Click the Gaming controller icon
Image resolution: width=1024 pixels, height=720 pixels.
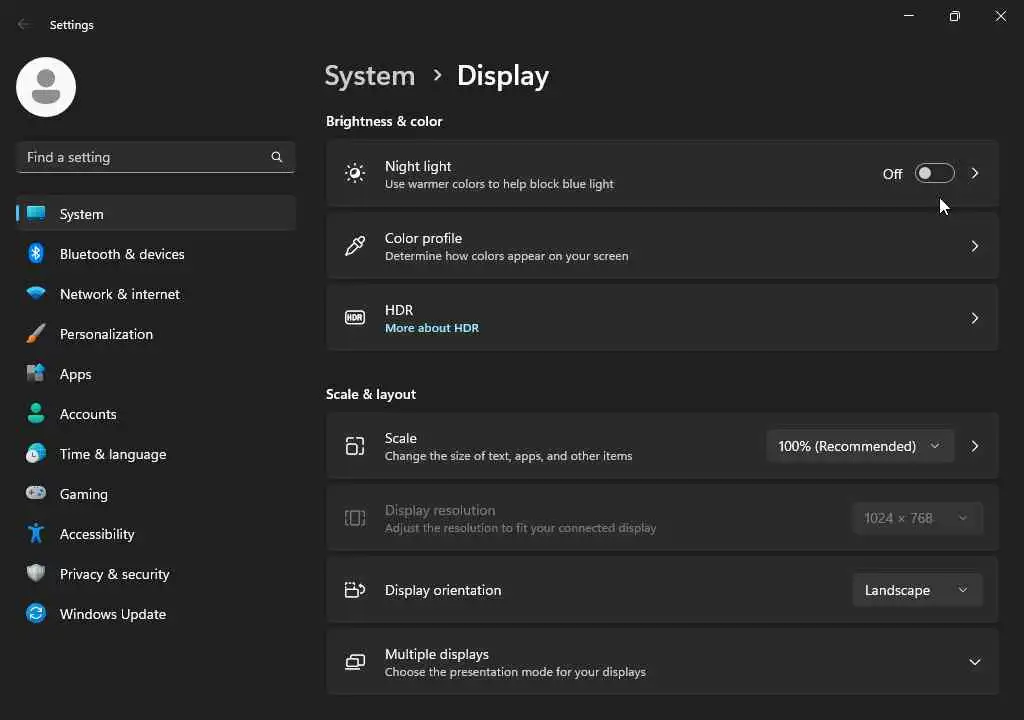tap(36, 494)
